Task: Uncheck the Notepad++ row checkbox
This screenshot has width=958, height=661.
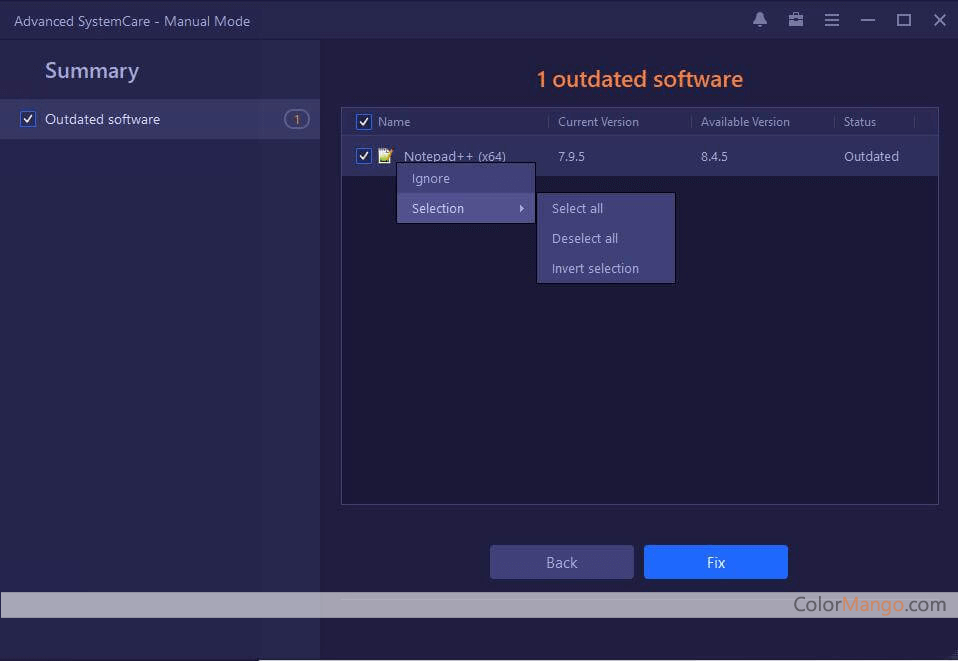Action: point(364,156)
